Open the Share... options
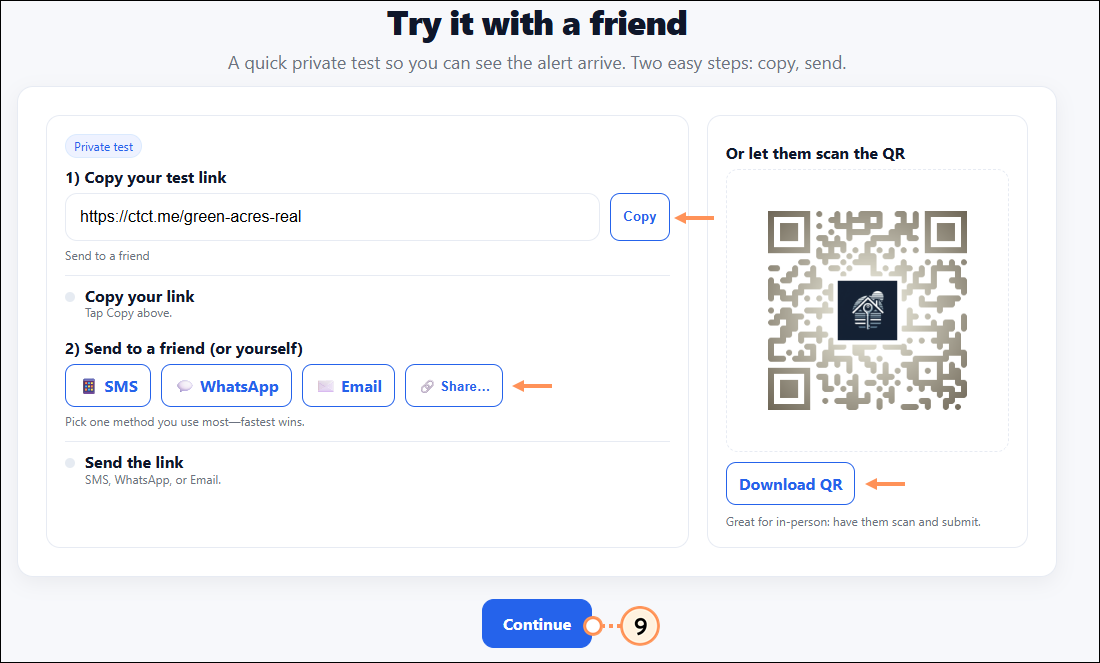The width and height of the screenshot is (1100, 663). coord(454,386)
